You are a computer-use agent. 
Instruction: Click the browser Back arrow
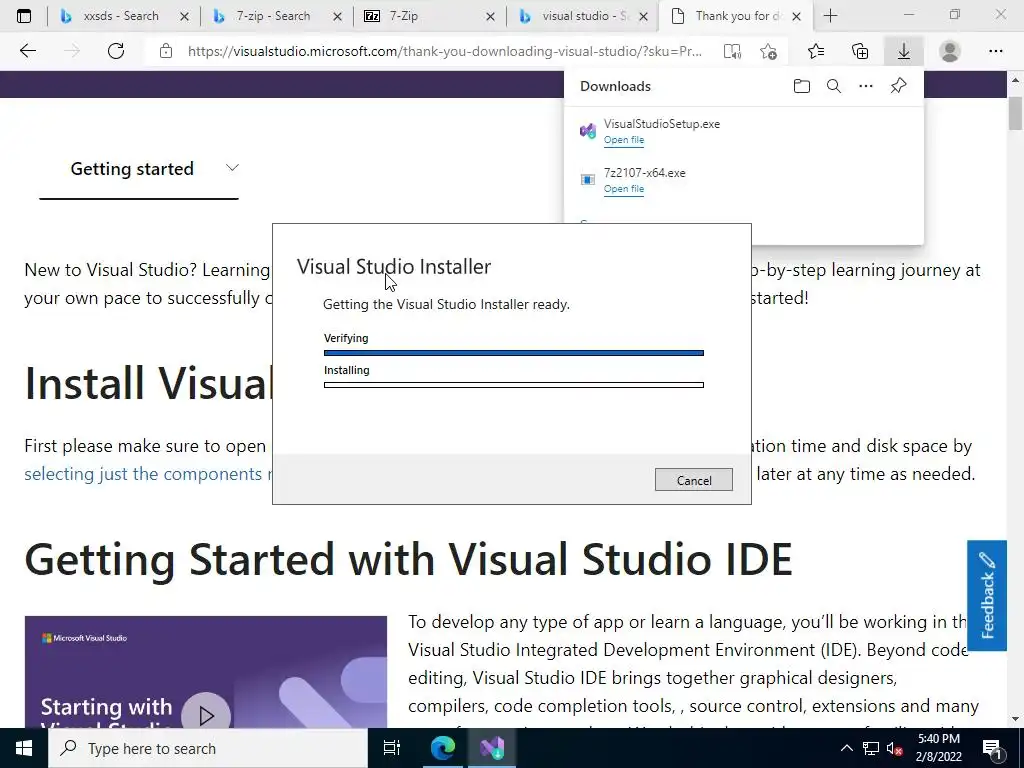(x=27, y=51)
